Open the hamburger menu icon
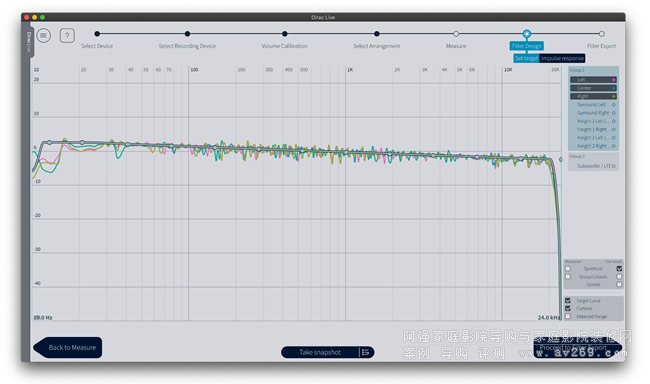 [44, 36]
